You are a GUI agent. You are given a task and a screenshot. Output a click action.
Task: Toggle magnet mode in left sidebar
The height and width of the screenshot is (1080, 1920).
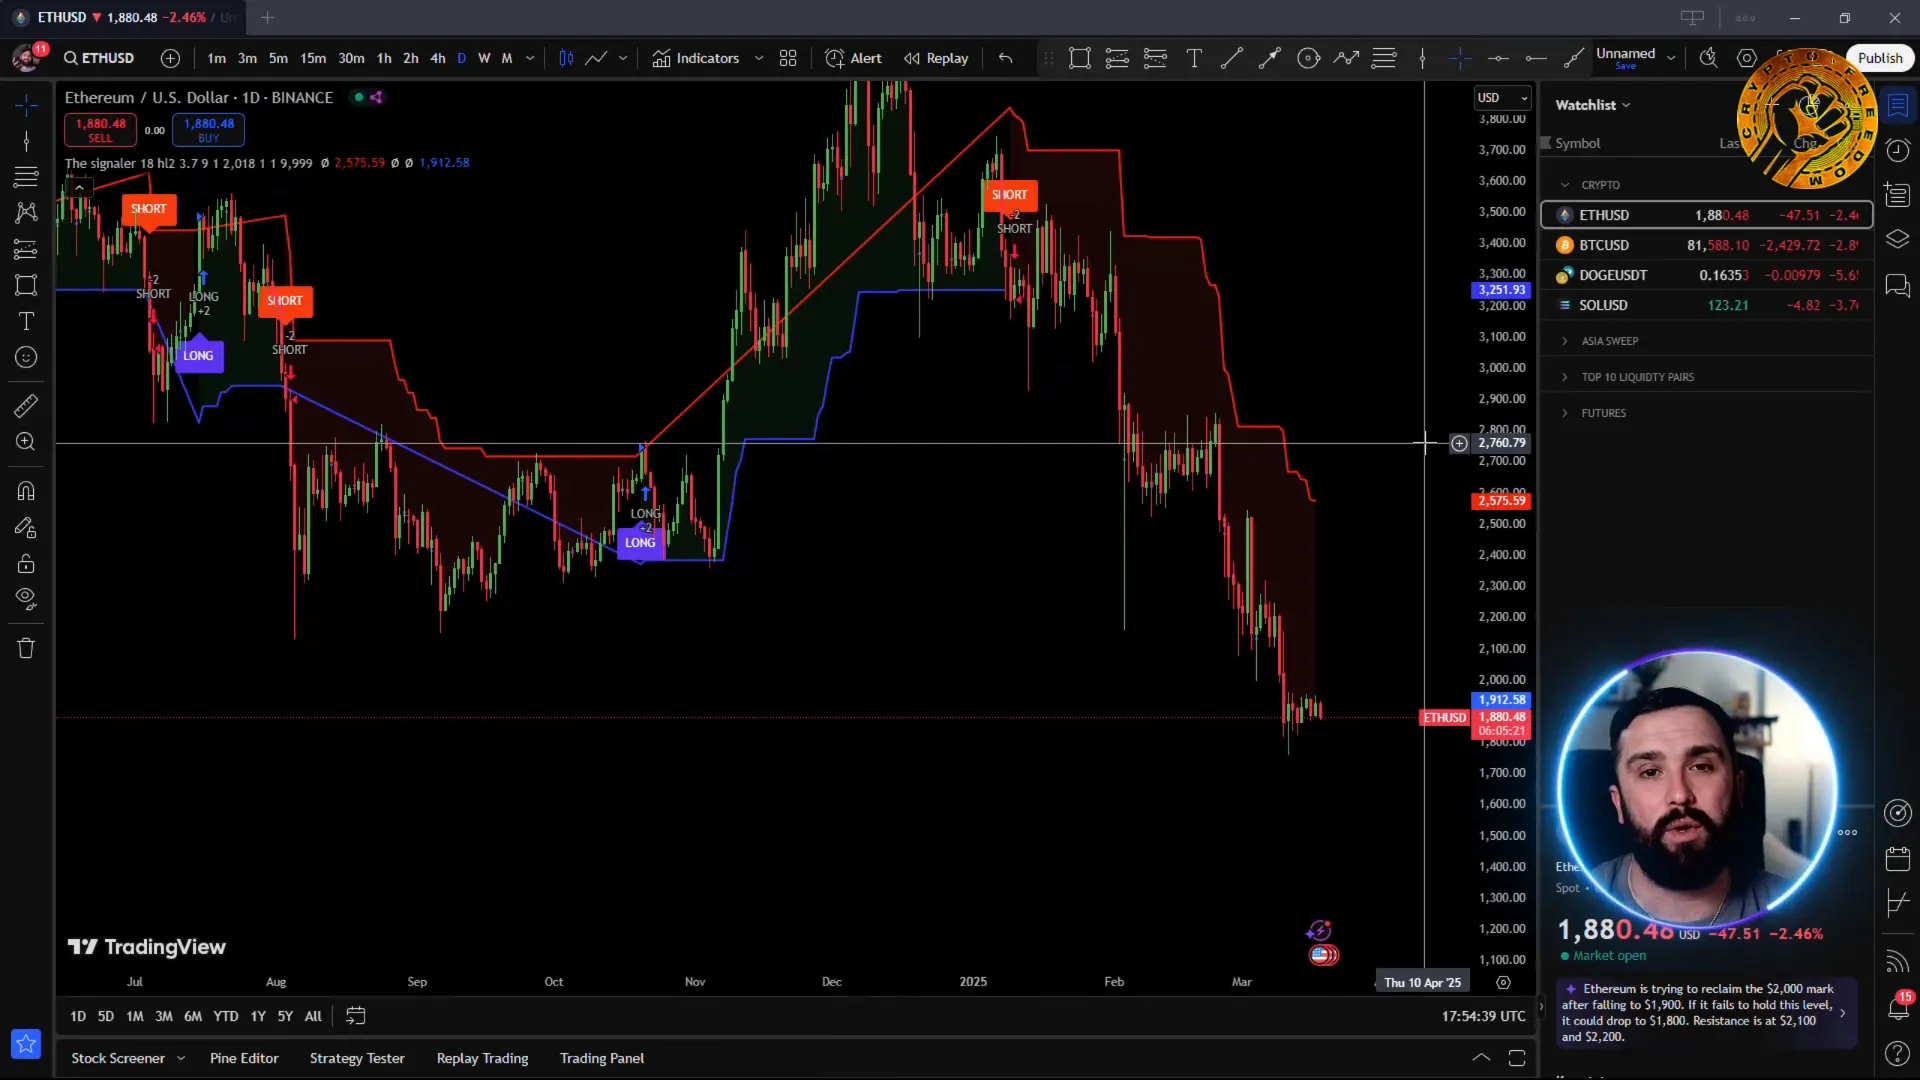26,491
